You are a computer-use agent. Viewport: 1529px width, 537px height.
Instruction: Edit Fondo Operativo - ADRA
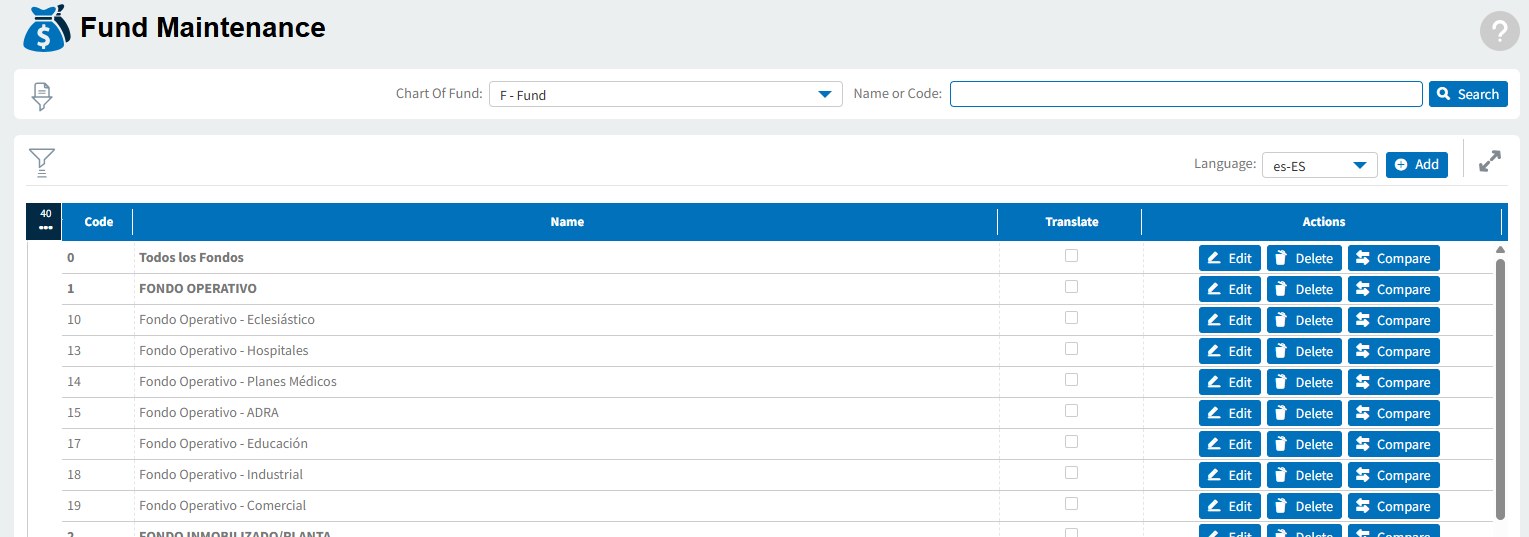pyautogui.click(x=1230, y=413)
